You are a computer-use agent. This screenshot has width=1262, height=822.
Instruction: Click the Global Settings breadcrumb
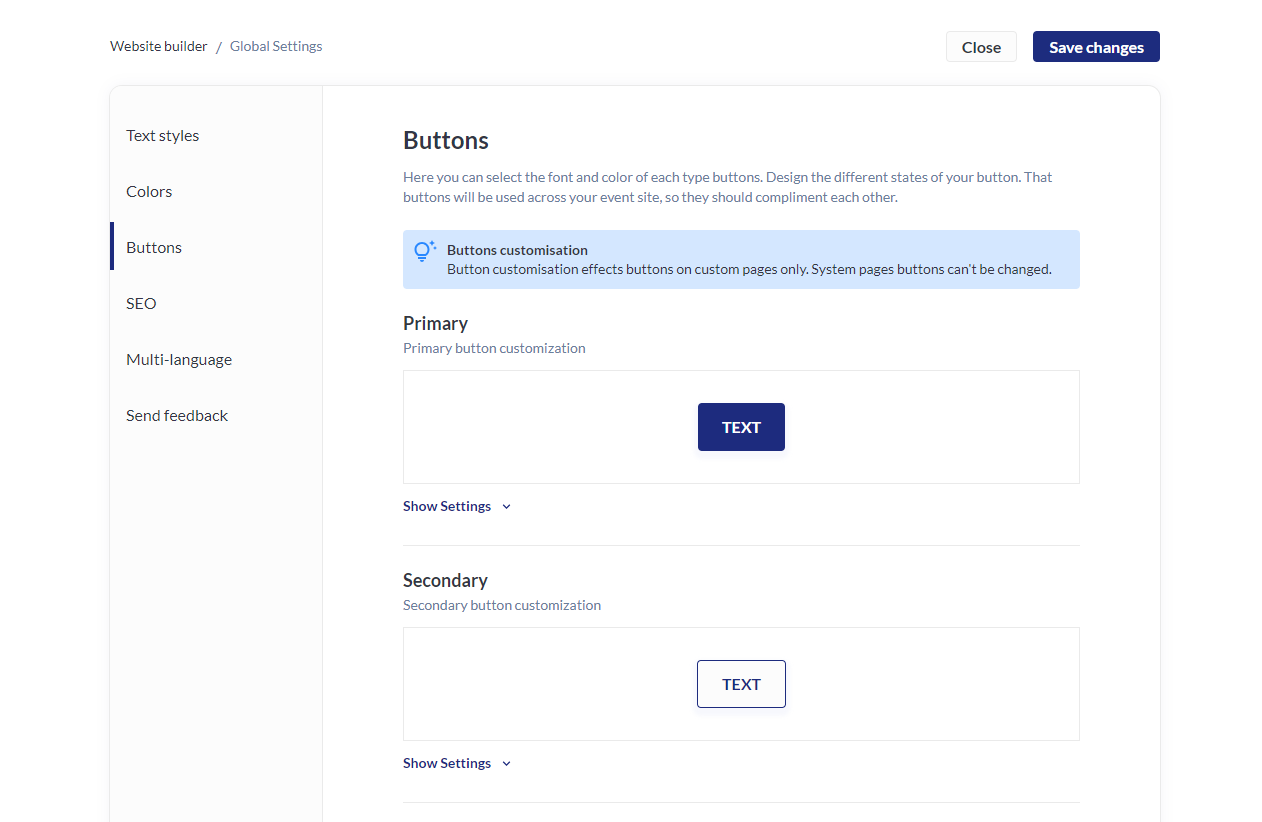click(276, 46)
